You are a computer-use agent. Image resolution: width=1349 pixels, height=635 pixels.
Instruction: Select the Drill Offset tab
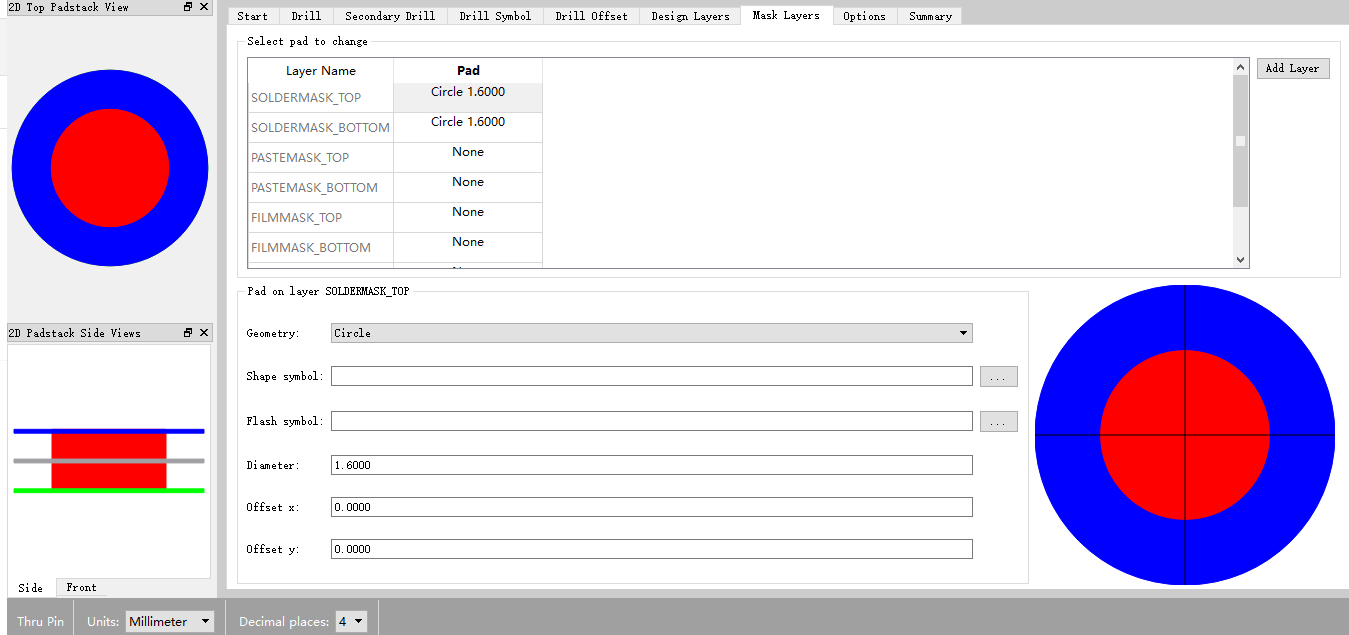coord(591,16)
